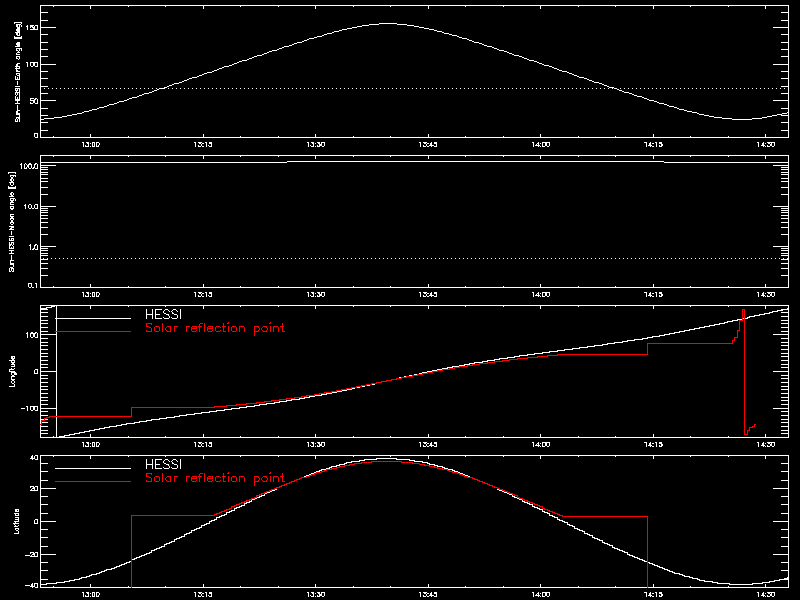Image resolution: width=800 pixels, height=600 pixels.
Task: Click the Sun-HESSI-Noon angle [deg] axis title
Action: 12,221
